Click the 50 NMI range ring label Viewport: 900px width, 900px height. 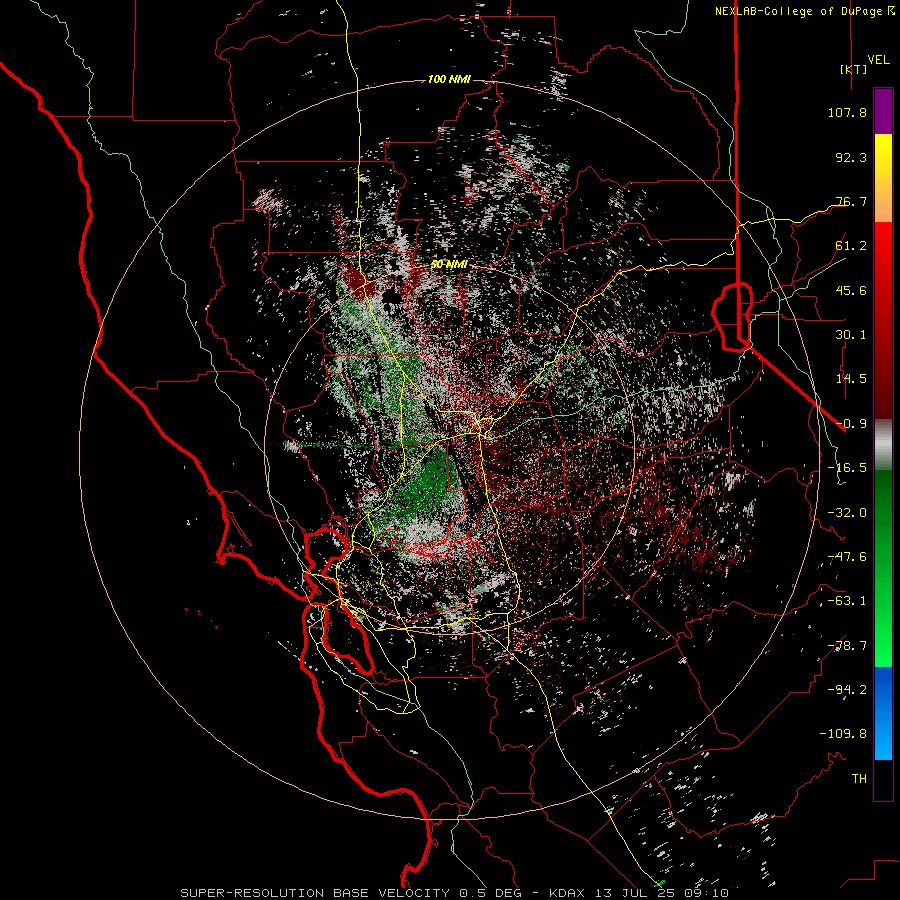click(x=449, y=264)
